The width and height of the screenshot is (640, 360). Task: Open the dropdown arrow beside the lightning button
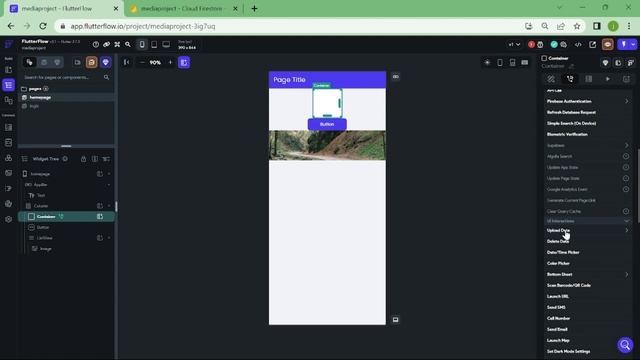point(633,44)
